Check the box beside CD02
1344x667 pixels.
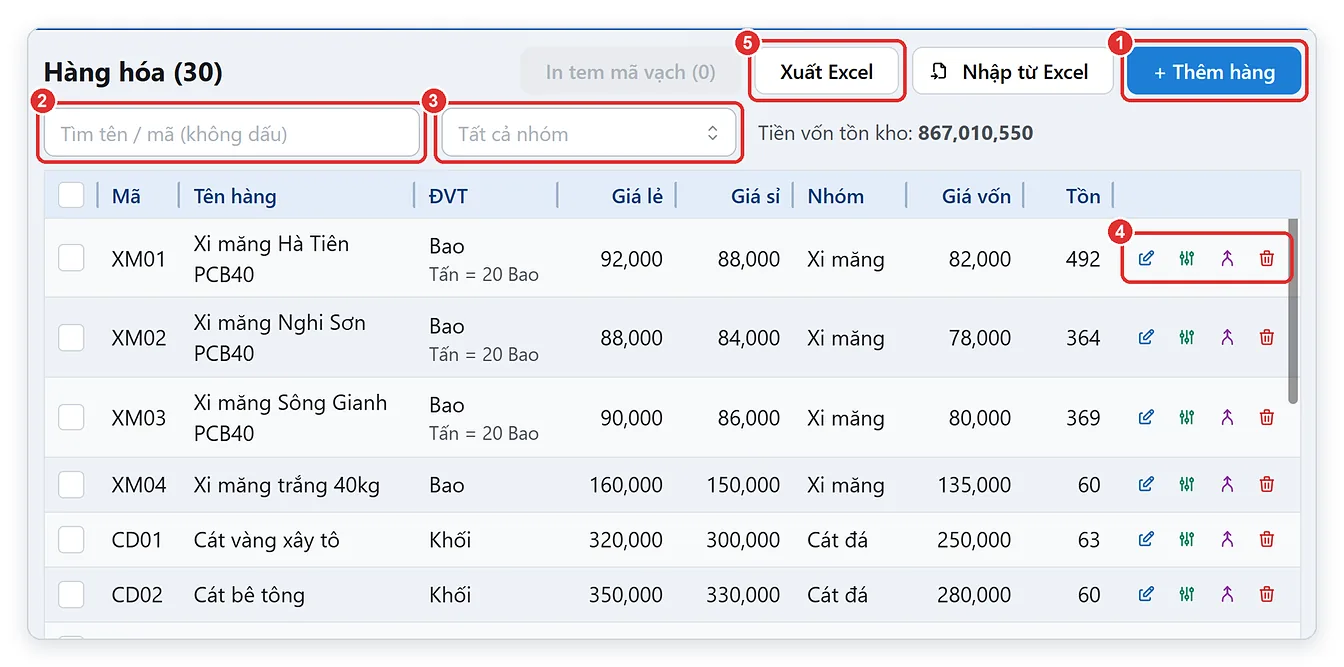pos(71,594)
